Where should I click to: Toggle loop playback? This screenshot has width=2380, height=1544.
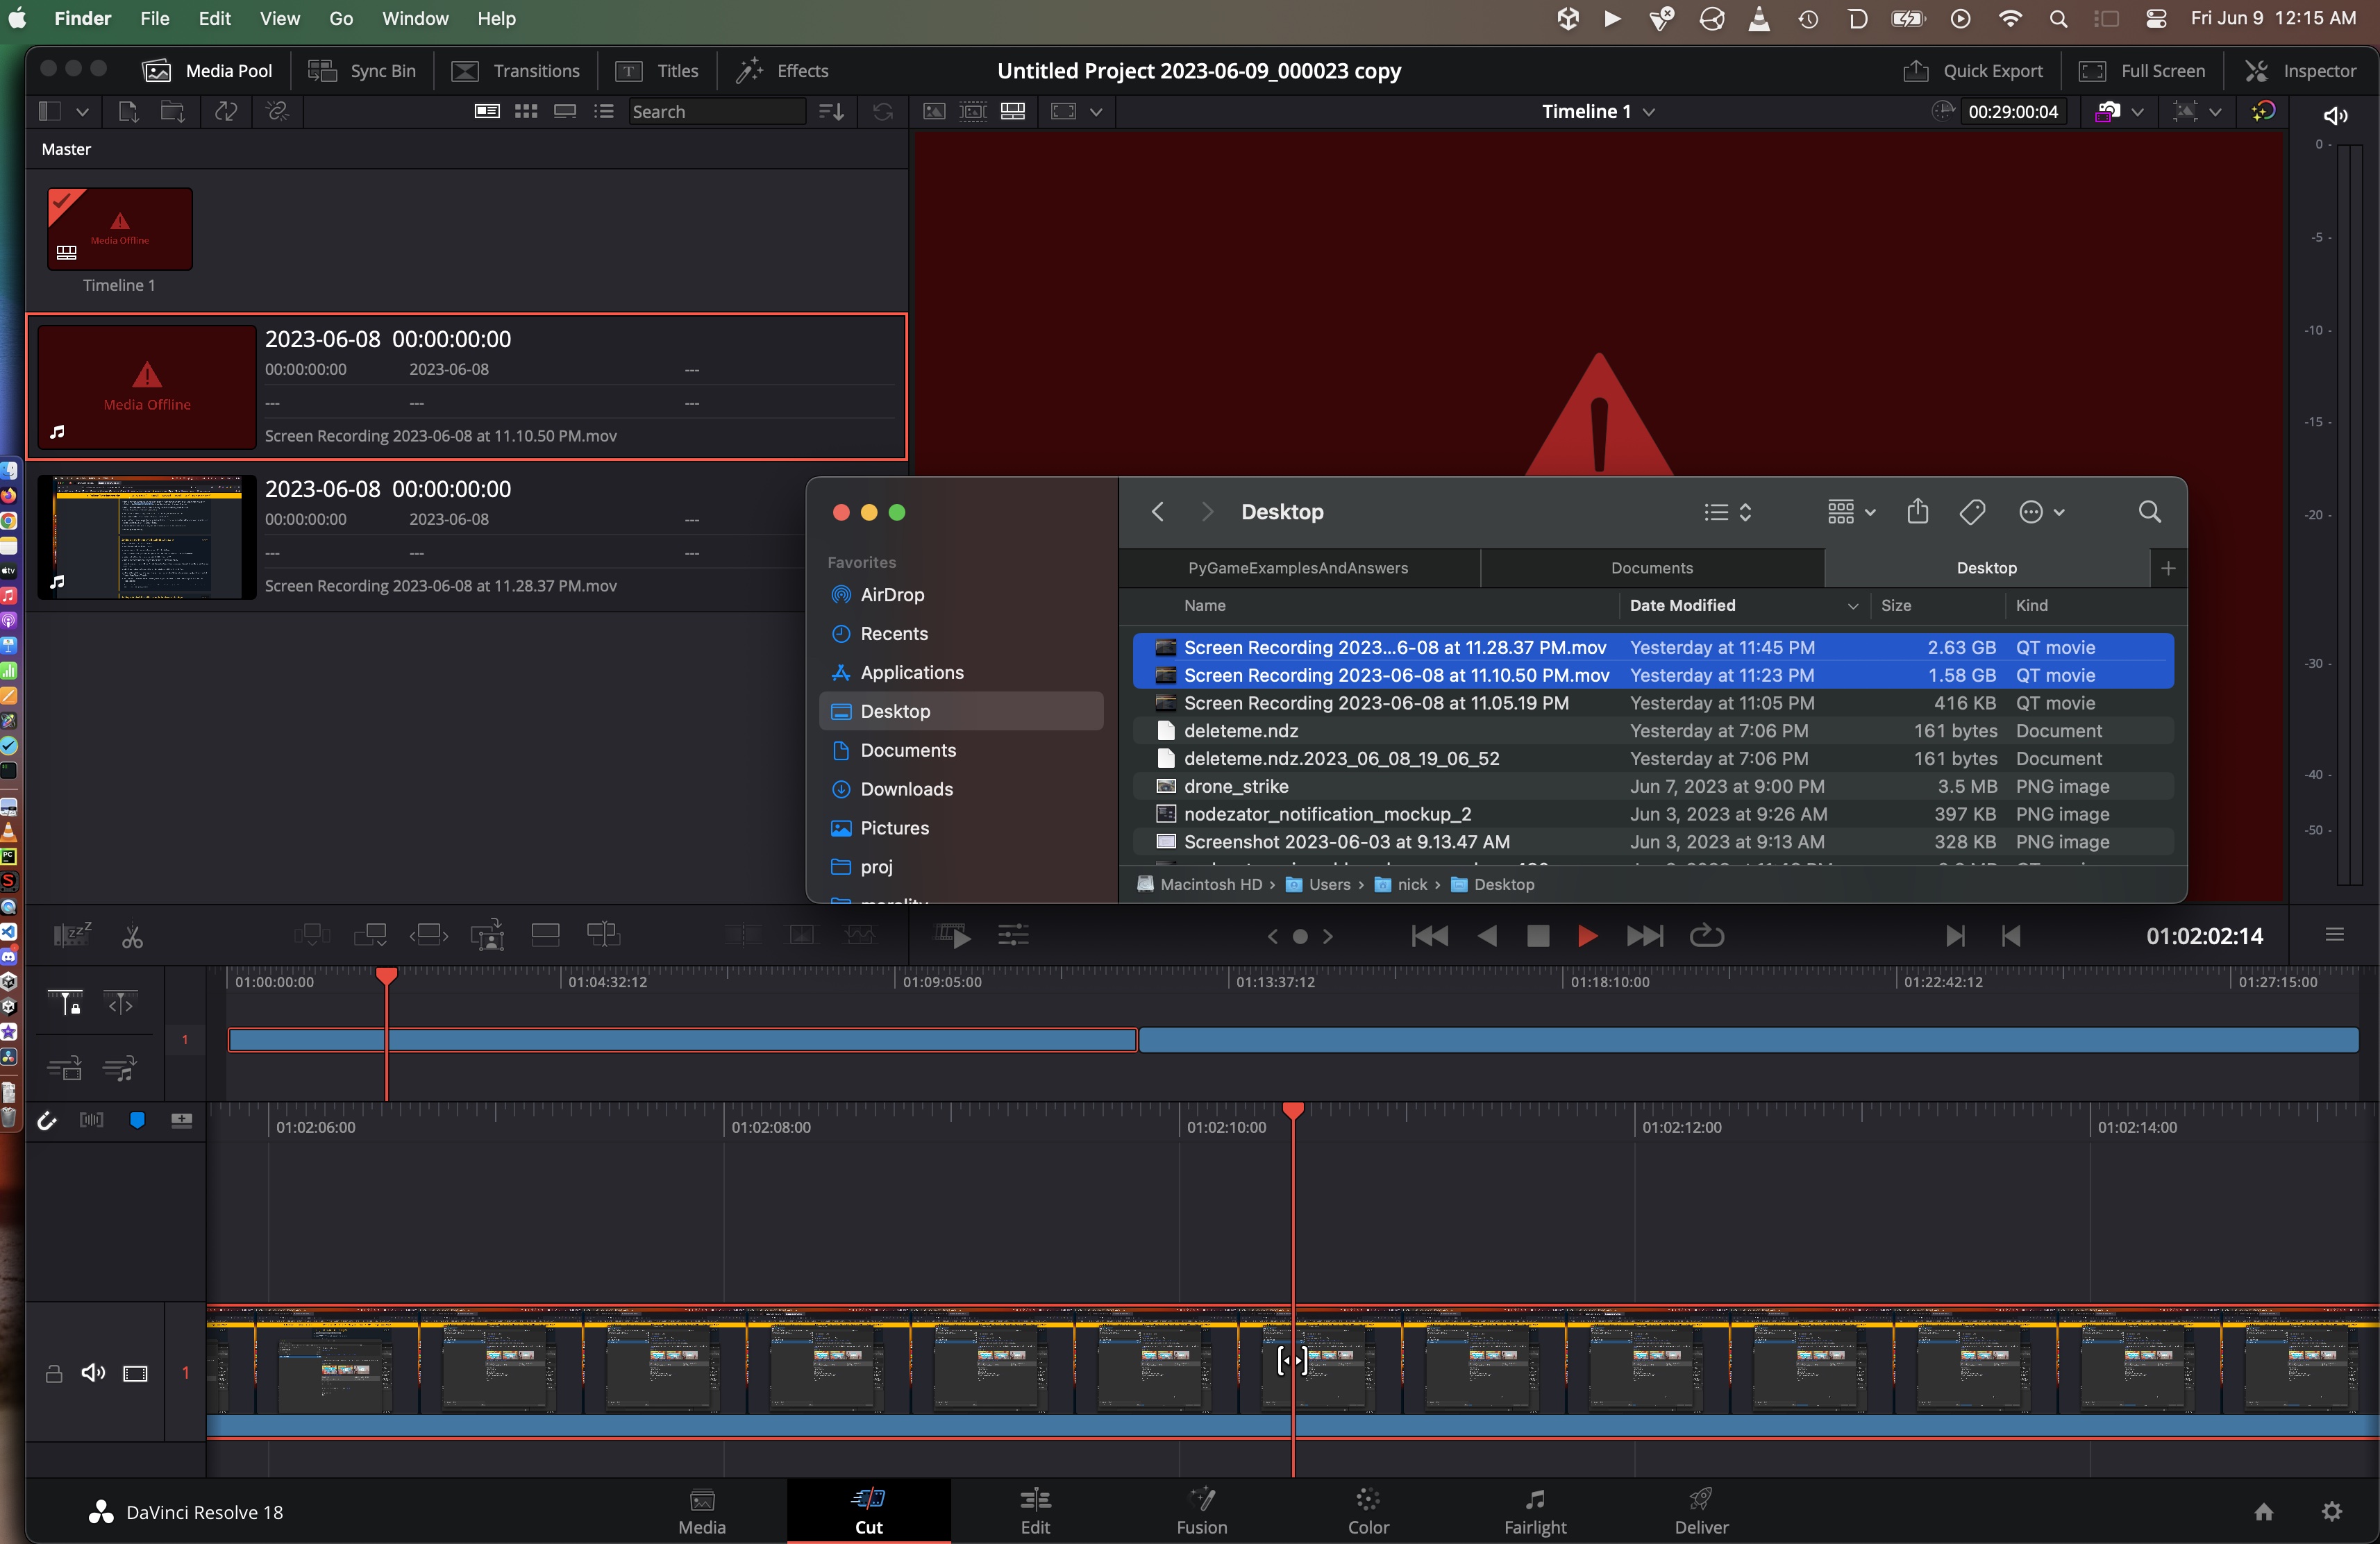[1706, 936]
